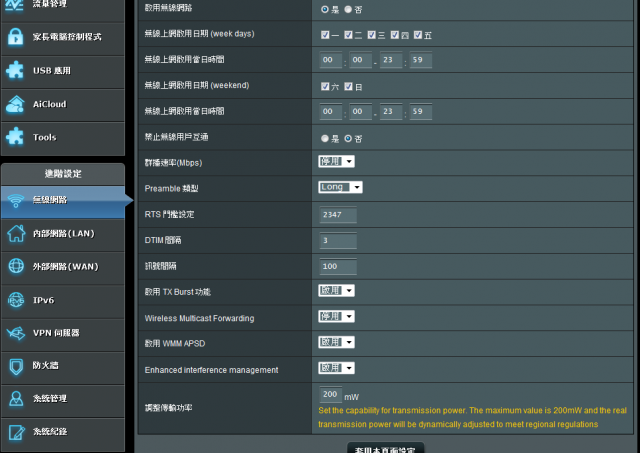The height and width of the screenshot is (453, 640).
Task: Select the wireless Wi-Fi signal icon
Action: pyautogui.click(x=16, y=200)
